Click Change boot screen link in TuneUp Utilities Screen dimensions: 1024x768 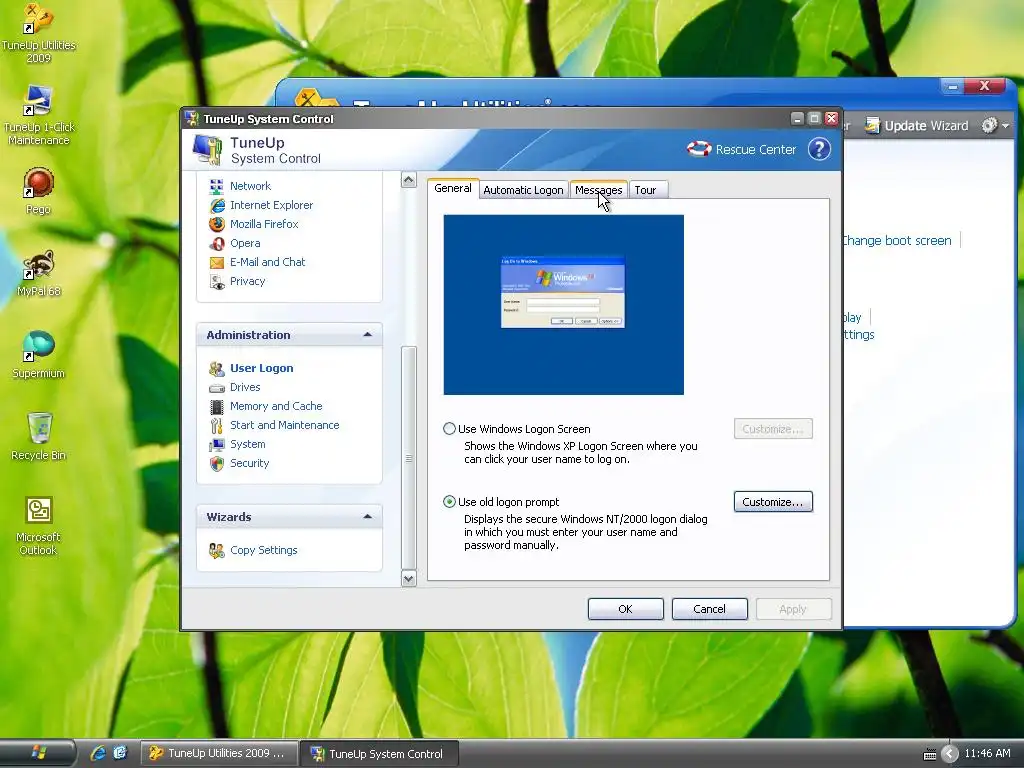[897, 240]
